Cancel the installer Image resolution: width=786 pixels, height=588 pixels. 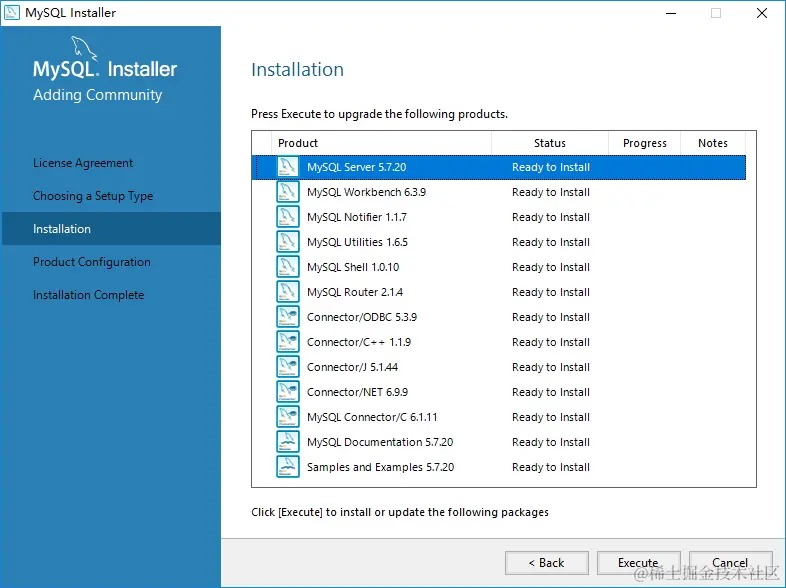(x=730, y=563)
